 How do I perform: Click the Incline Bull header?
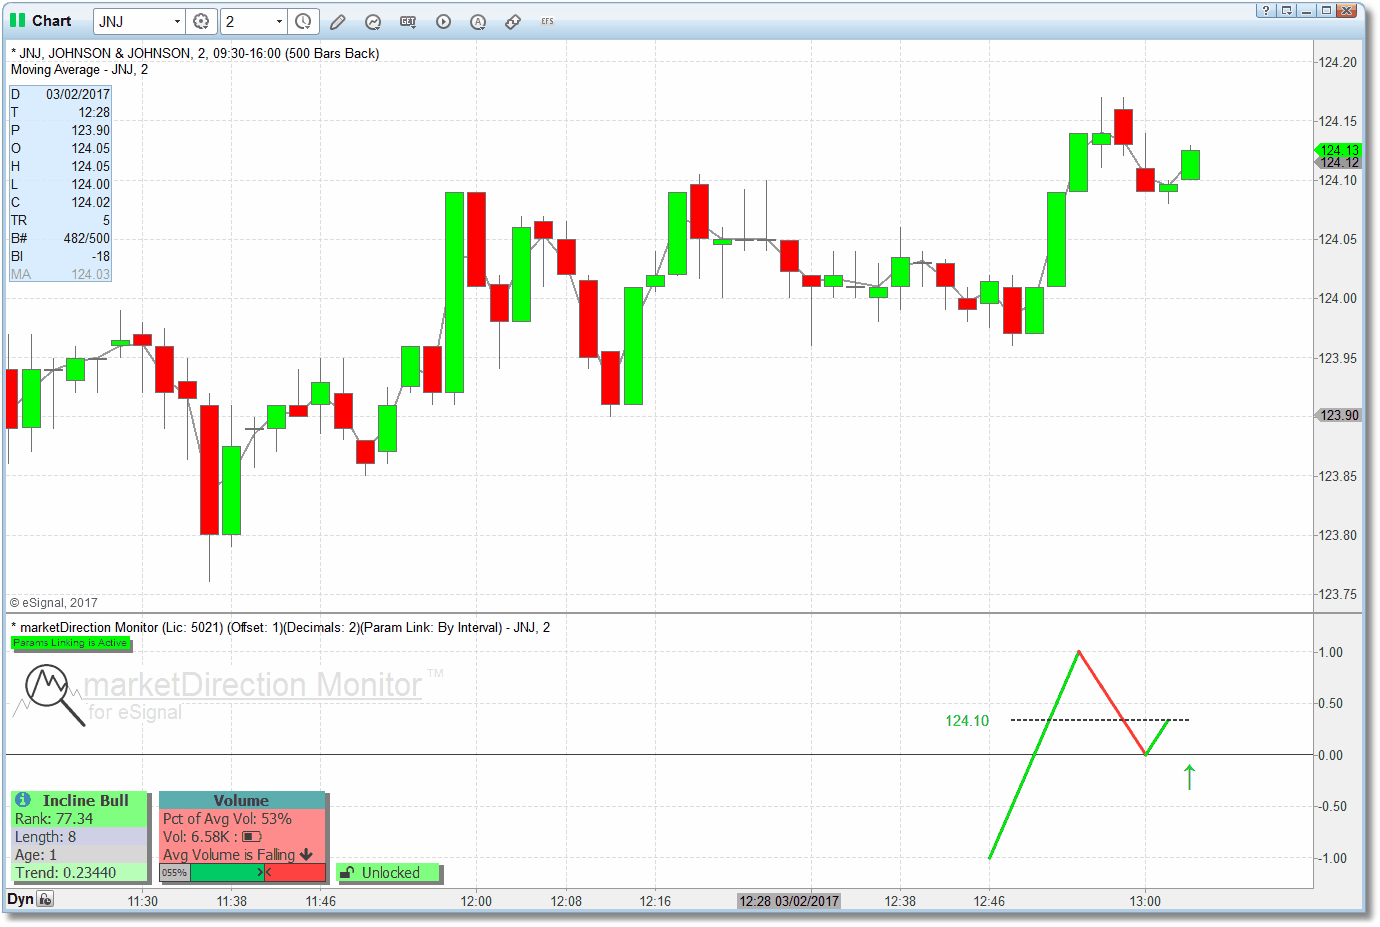pos(80,800)
